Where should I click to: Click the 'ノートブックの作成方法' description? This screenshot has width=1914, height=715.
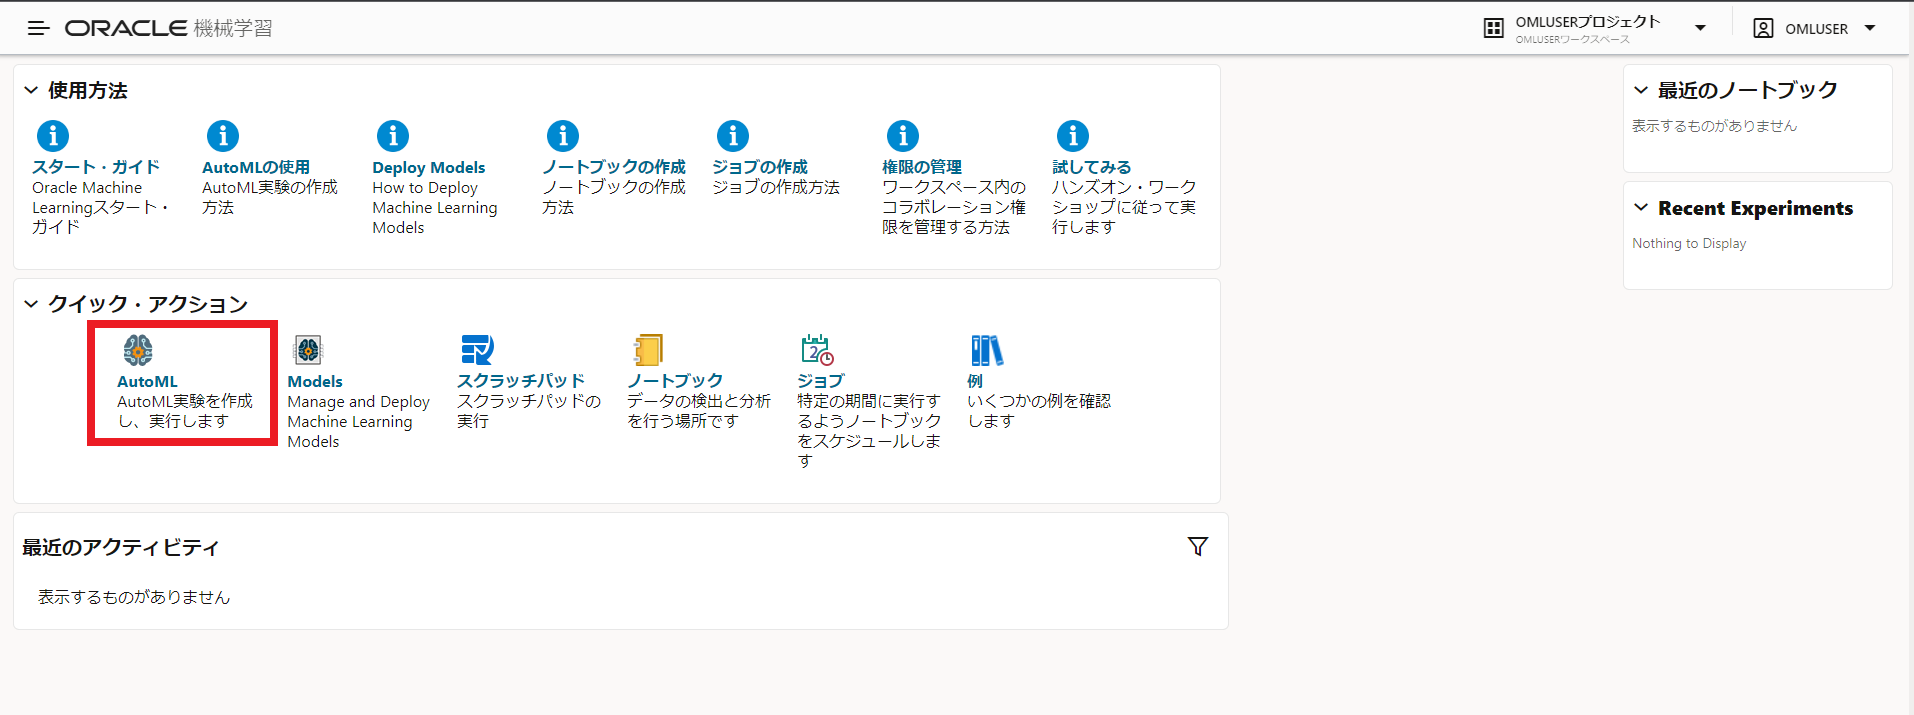coord(614,197)
